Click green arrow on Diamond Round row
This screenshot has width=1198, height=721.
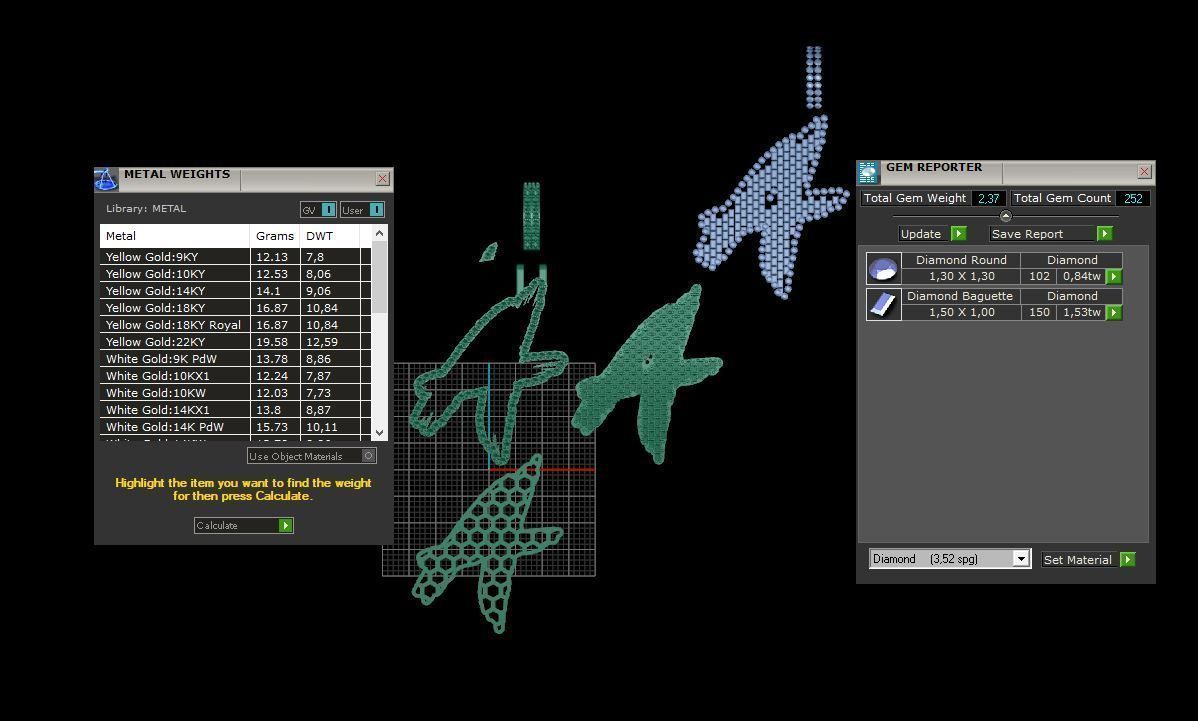coord(1114,276)
